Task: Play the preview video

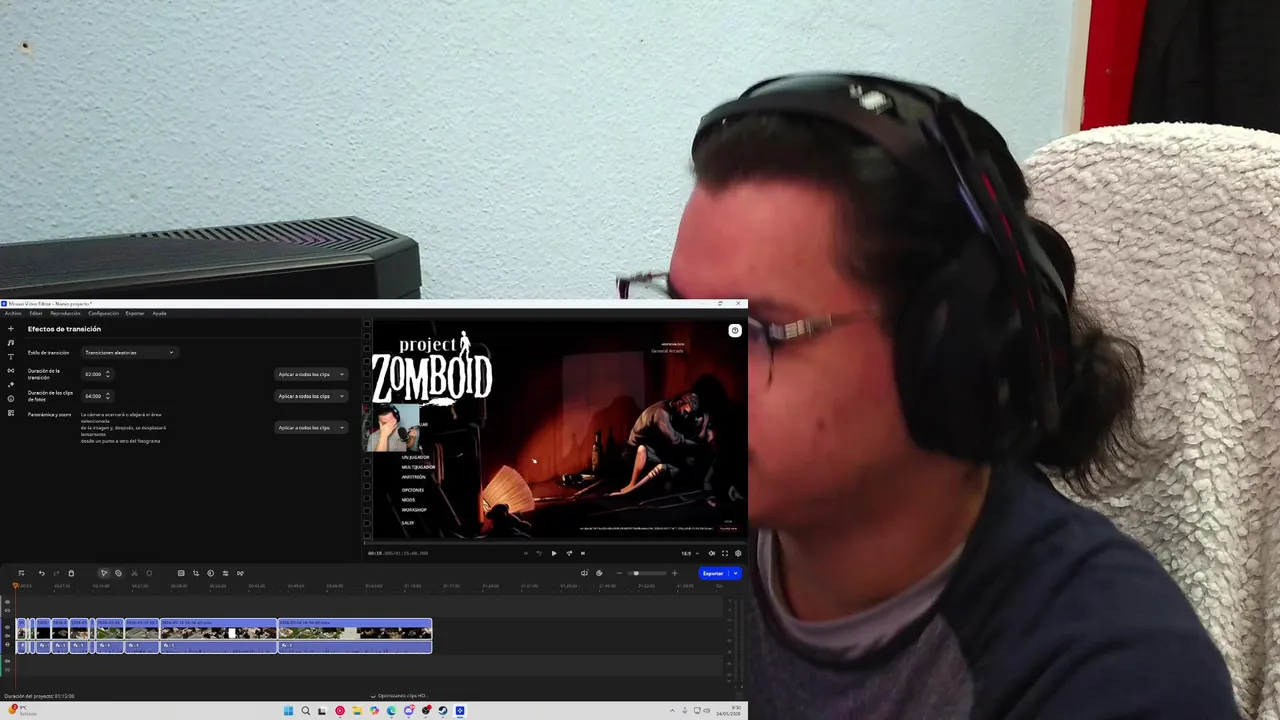Action: [554, 553]
